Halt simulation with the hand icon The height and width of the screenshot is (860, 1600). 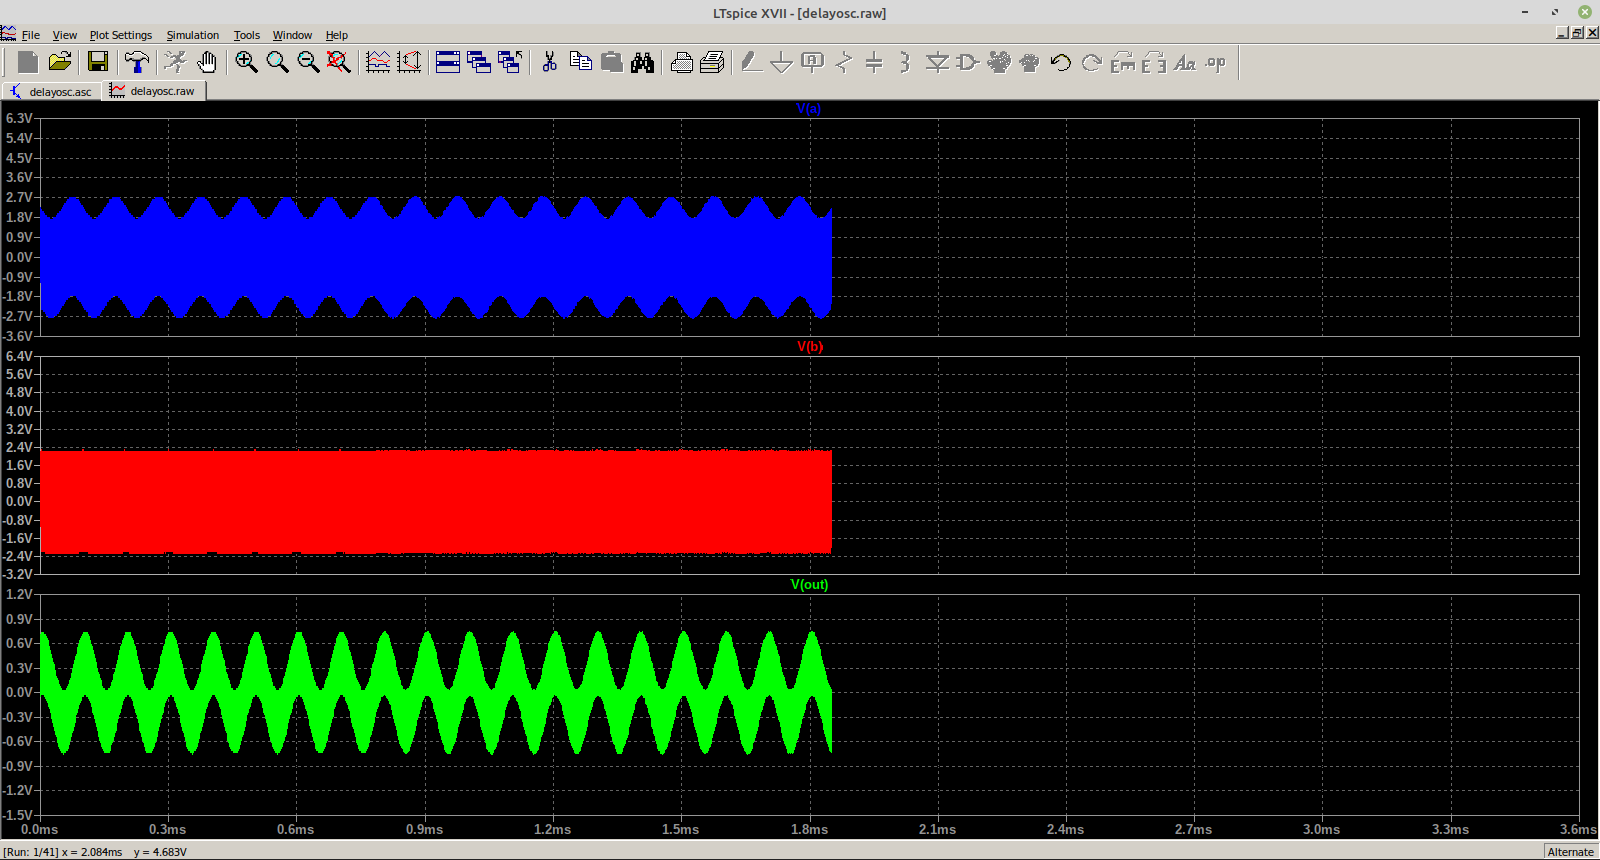point(207,62)
